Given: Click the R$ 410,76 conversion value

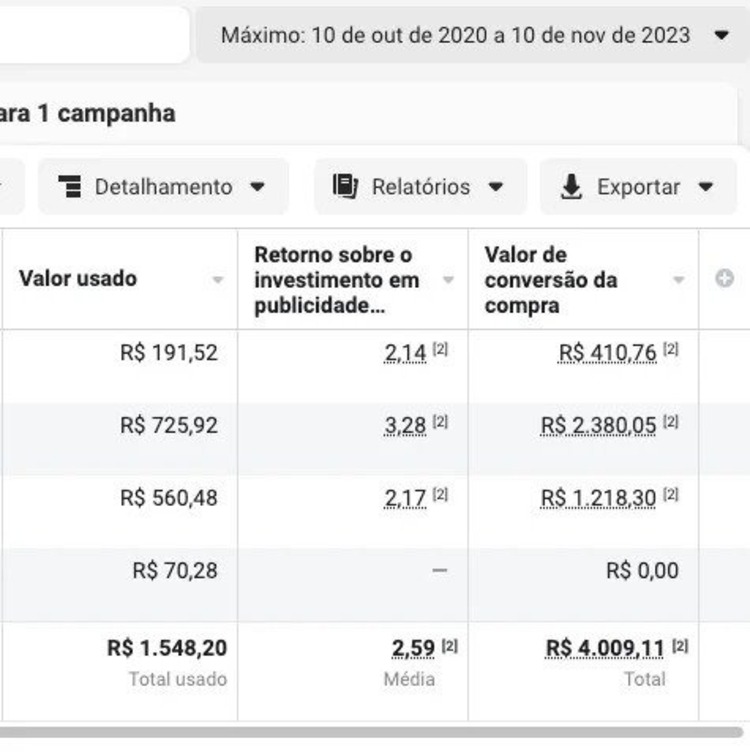Looking at the screenshot, I should pyautogui.click(x=607, y=353).
